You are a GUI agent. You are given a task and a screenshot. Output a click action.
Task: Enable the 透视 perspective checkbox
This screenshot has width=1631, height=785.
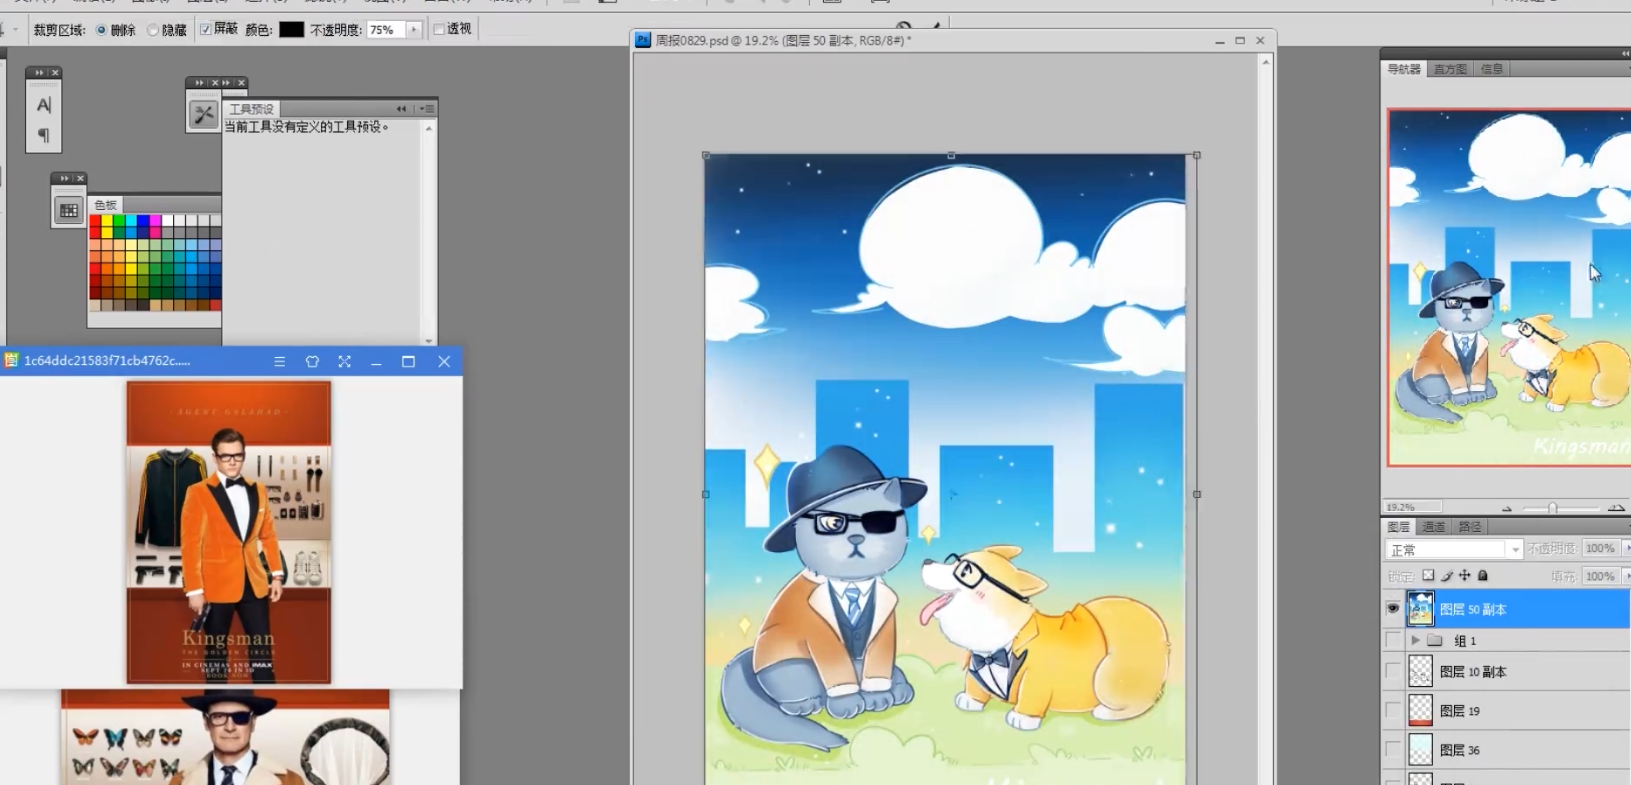click(x=439, y=30)
